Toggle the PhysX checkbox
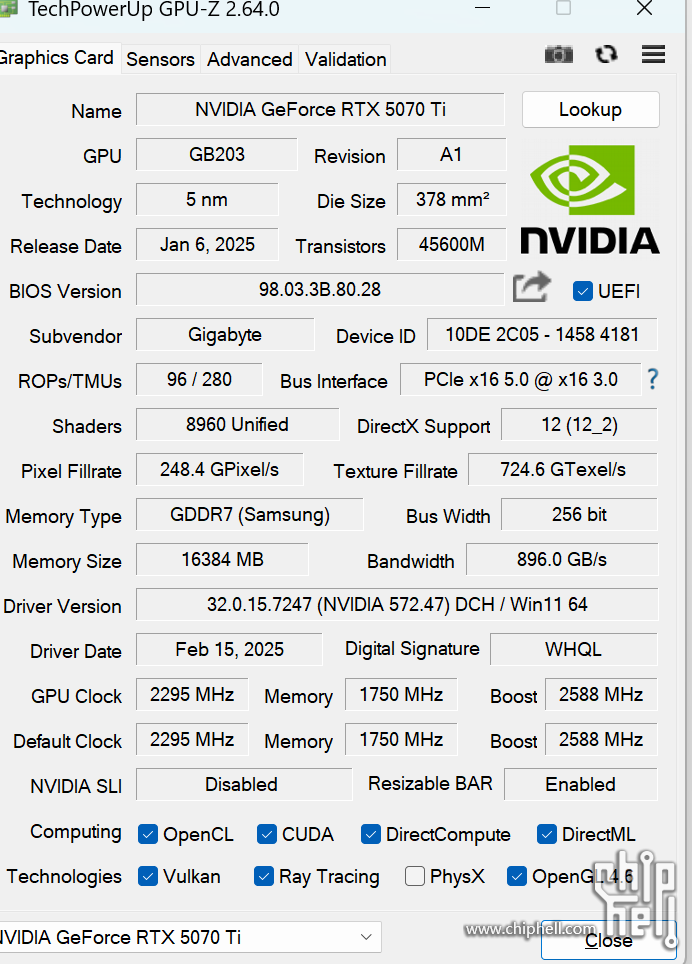 (415, 875)
